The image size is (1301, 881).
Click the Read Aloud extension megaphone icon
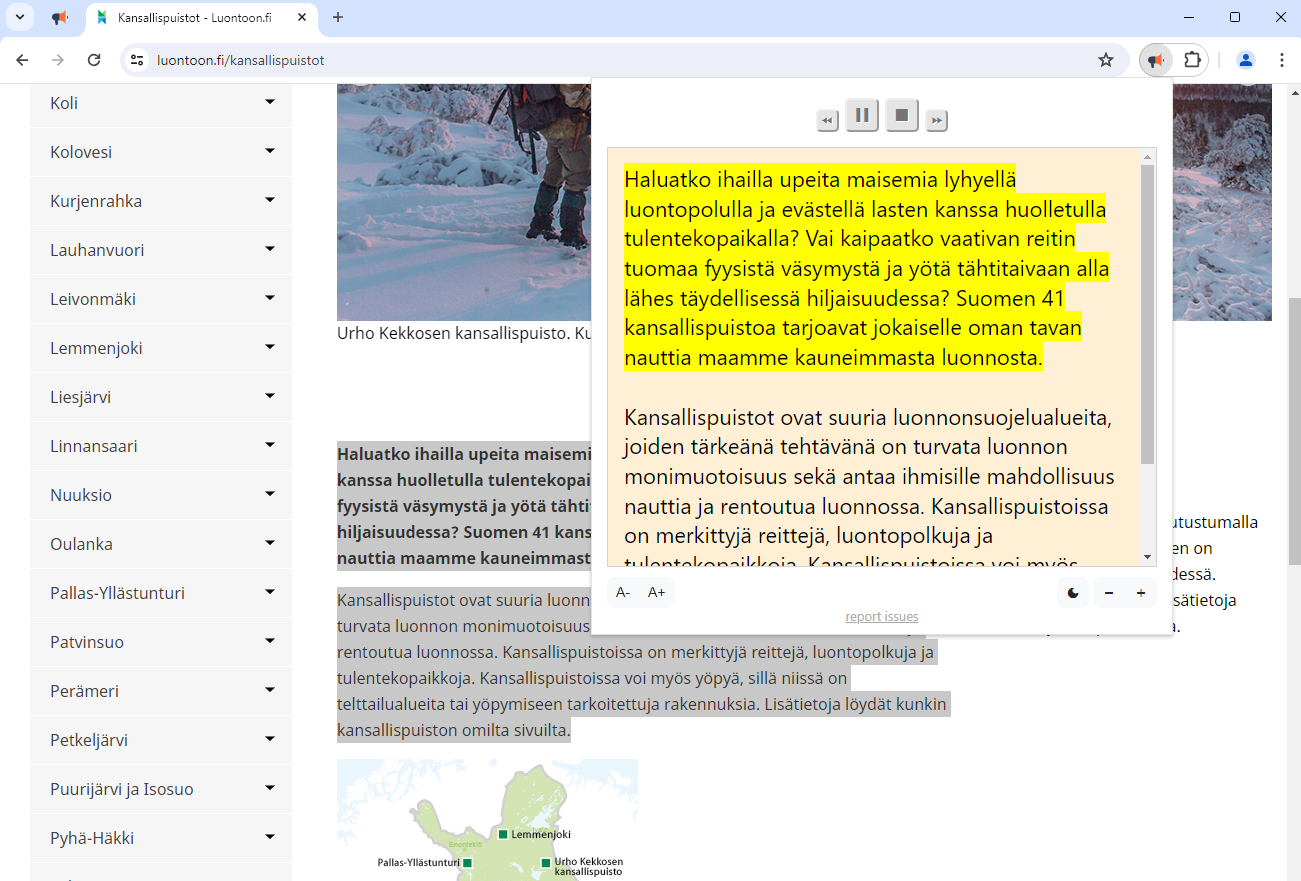click(1155, 60)
